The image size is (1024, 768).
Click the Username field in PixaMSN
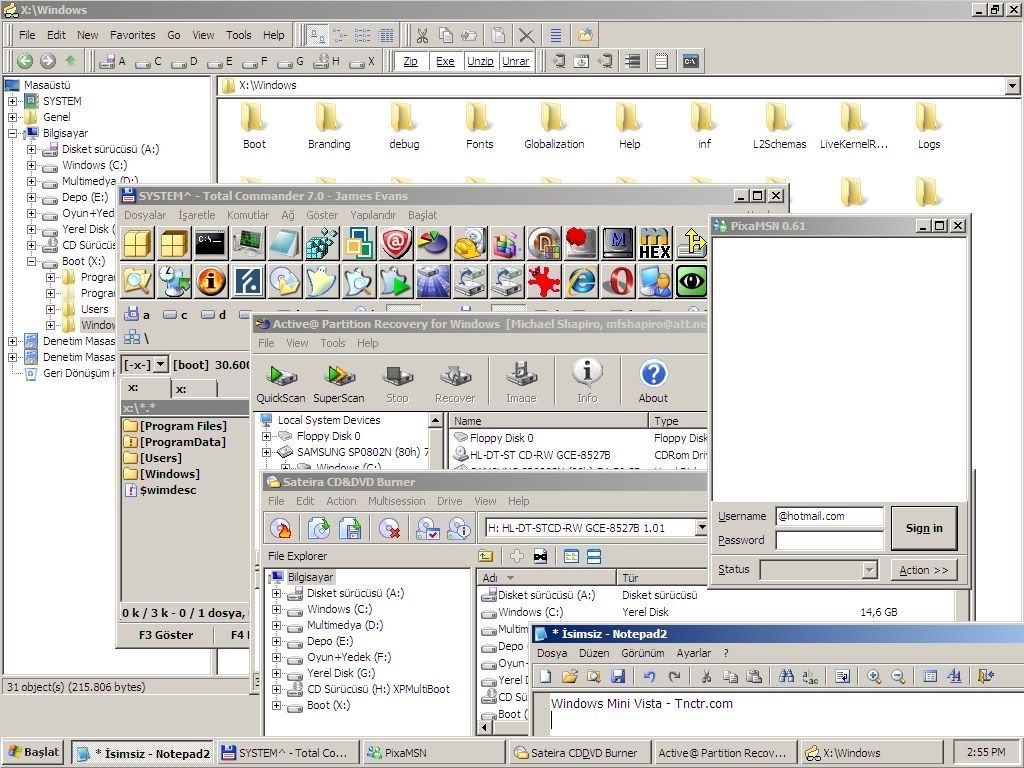[829, 516]
